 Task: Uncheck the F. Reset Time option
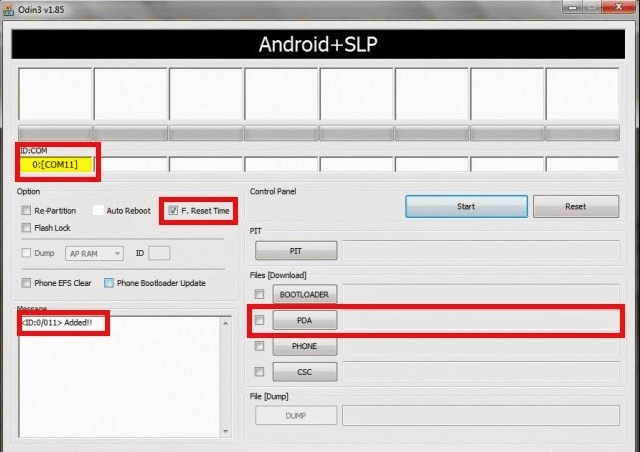tap(173, 210)
